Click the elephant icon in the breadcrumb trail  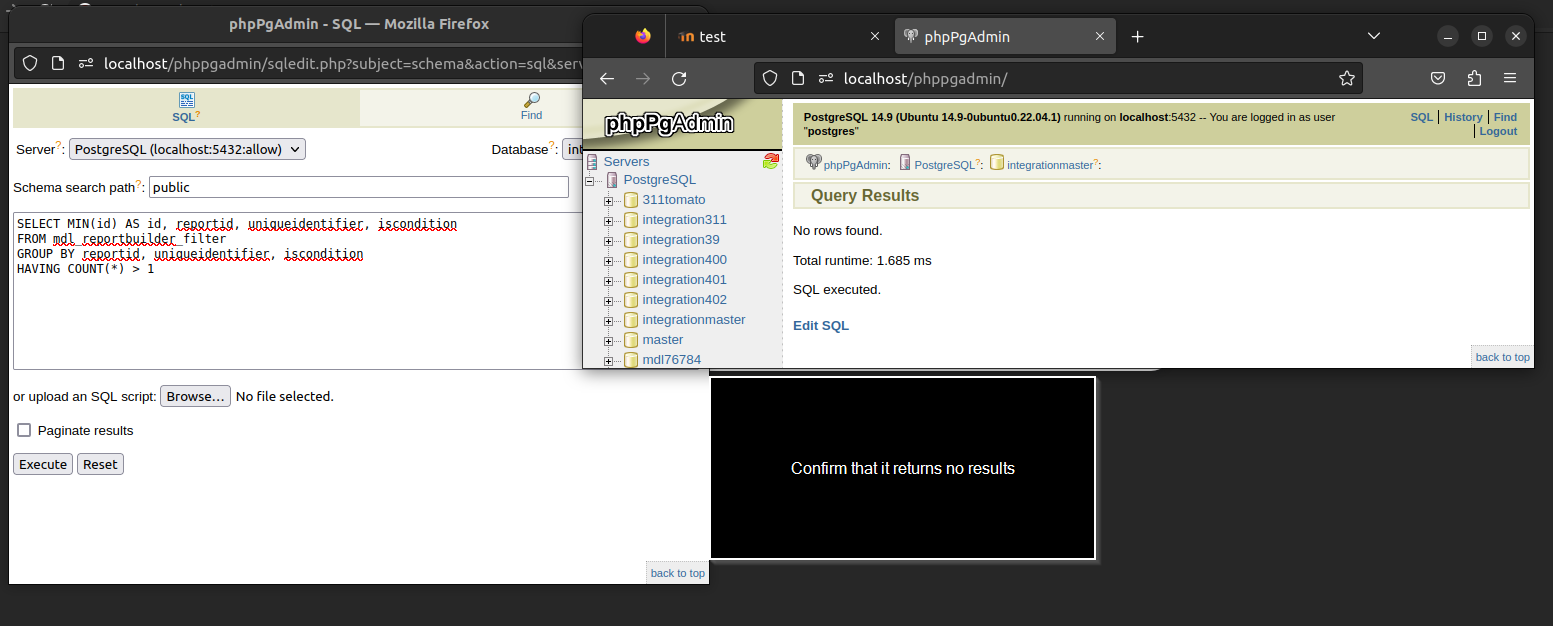(813, 163)
